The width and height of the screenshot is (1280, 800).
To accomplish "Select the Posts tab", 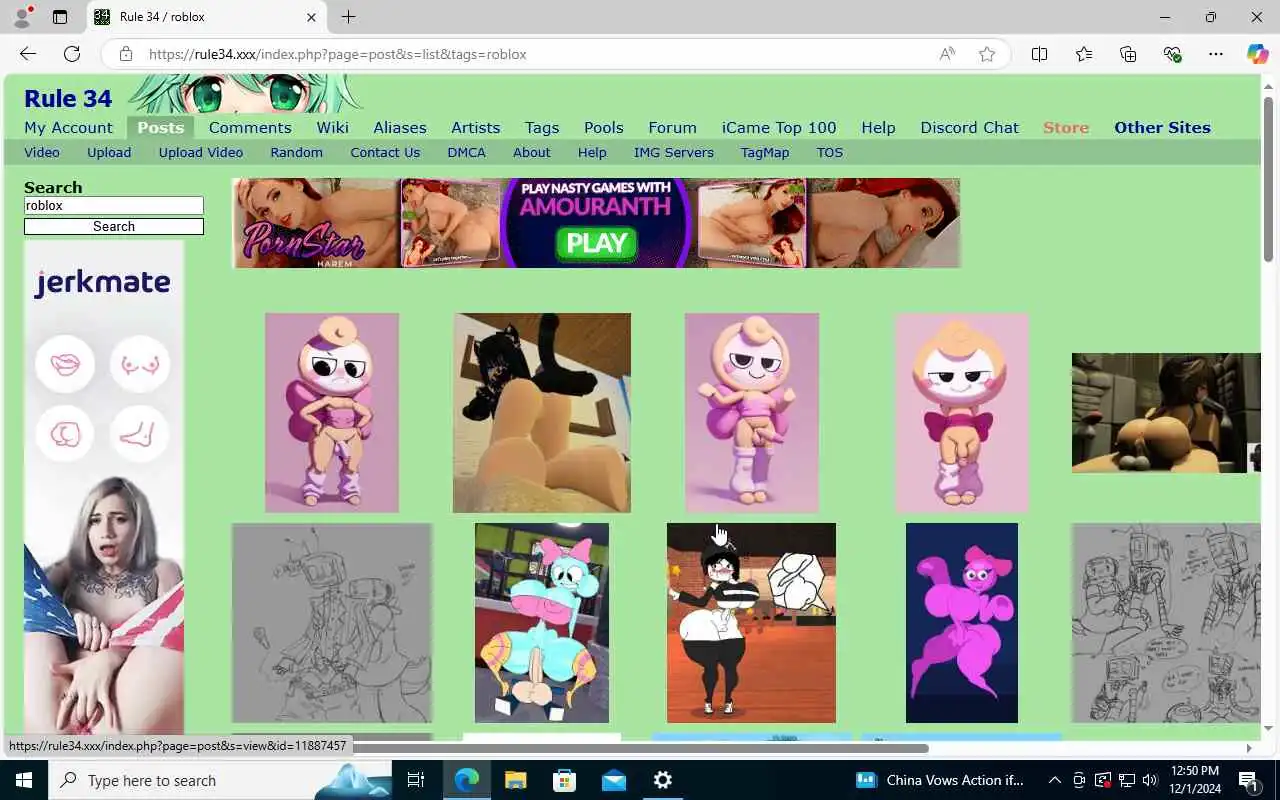I will 161,128.
